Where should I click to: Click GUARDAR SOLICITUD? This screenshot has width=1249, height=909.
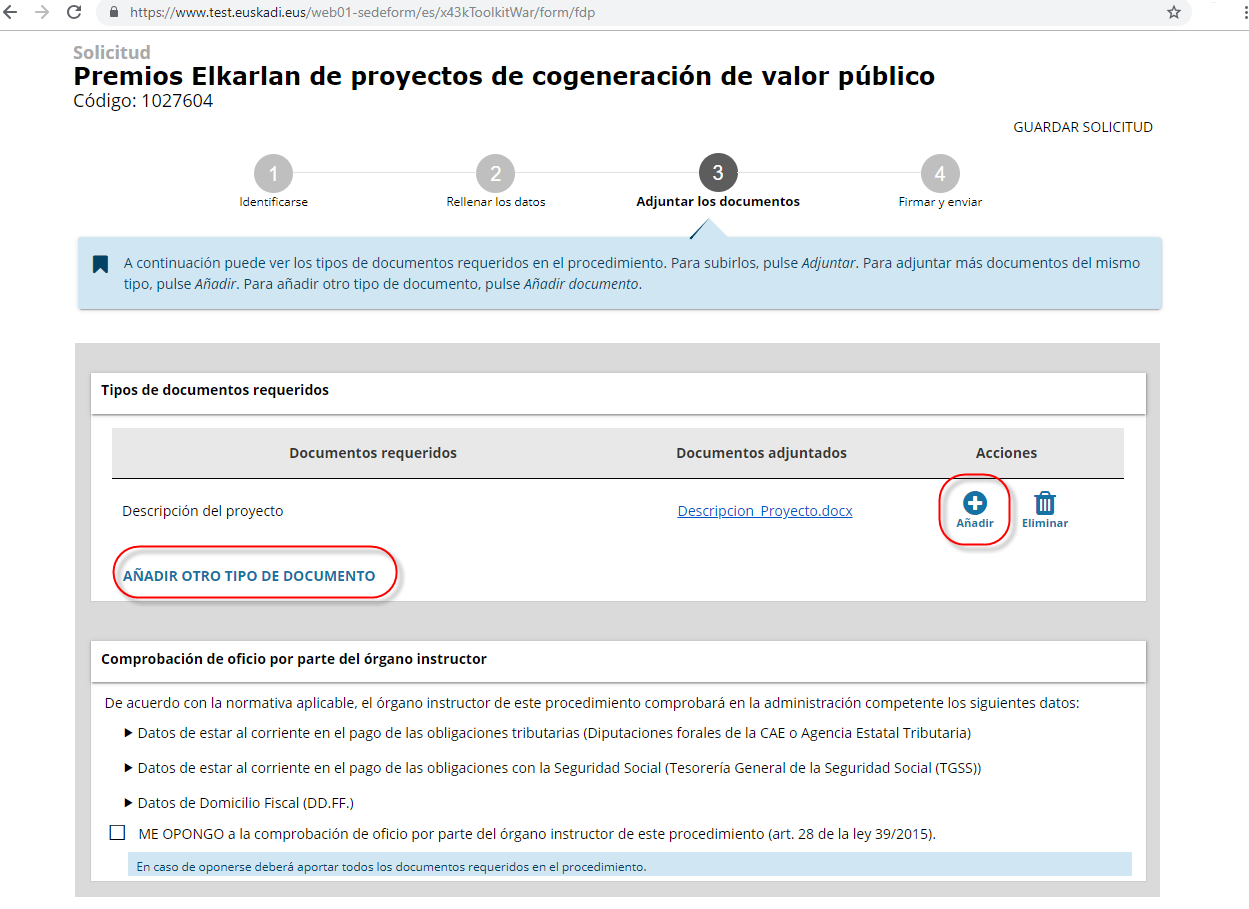[x=1082, y=127]
